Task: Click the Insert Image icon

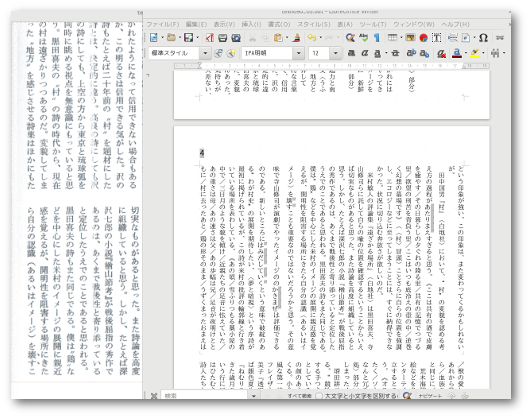Action: pos(410,38)
